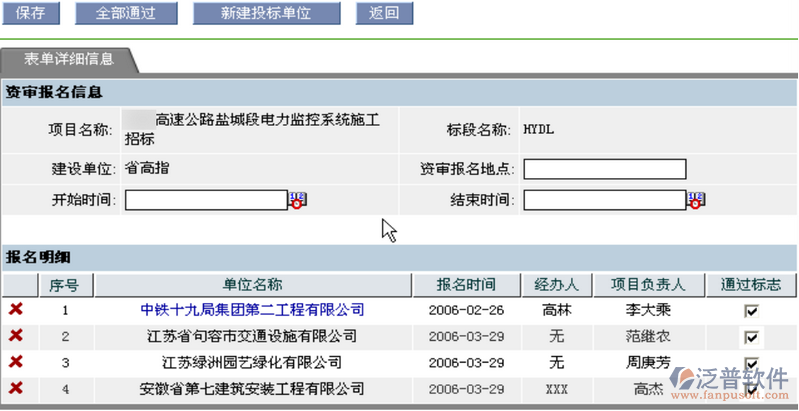This screenshot has height=411, width=799.
Task: Click the 返回 button
Action: (x=384, y=13)
